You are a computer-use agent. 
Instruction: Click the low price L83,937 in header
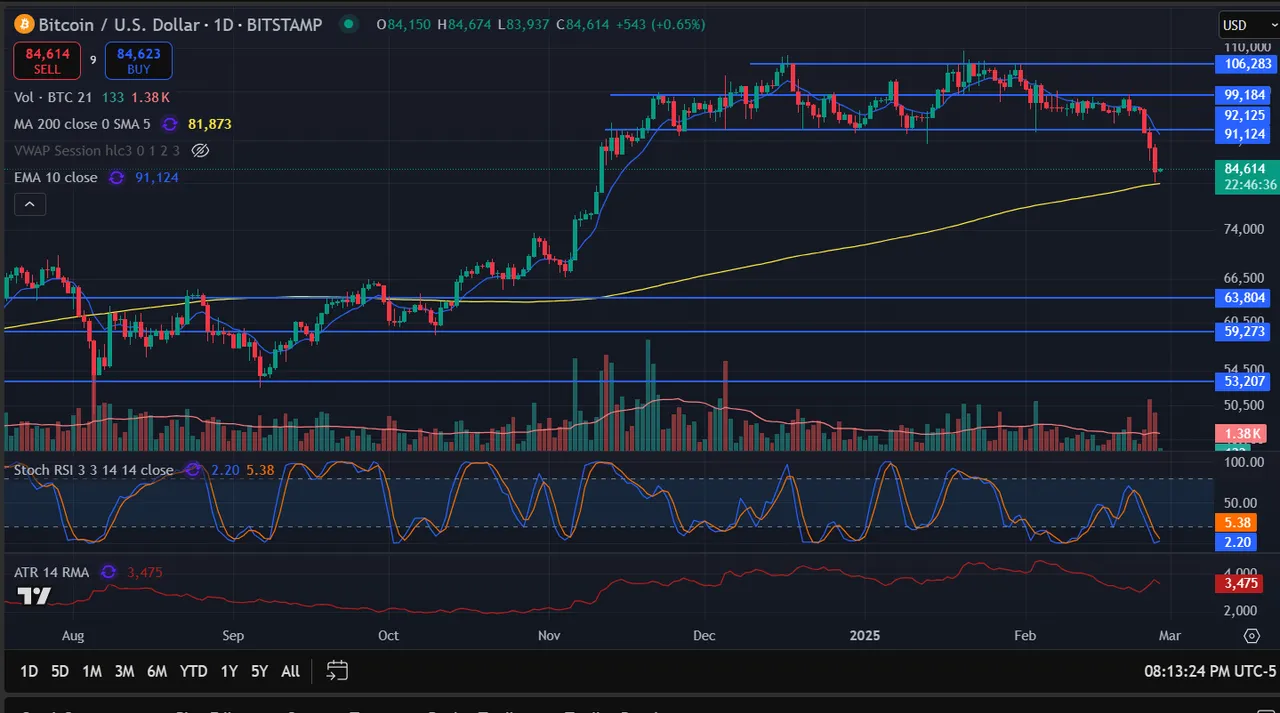pos(525,24)
